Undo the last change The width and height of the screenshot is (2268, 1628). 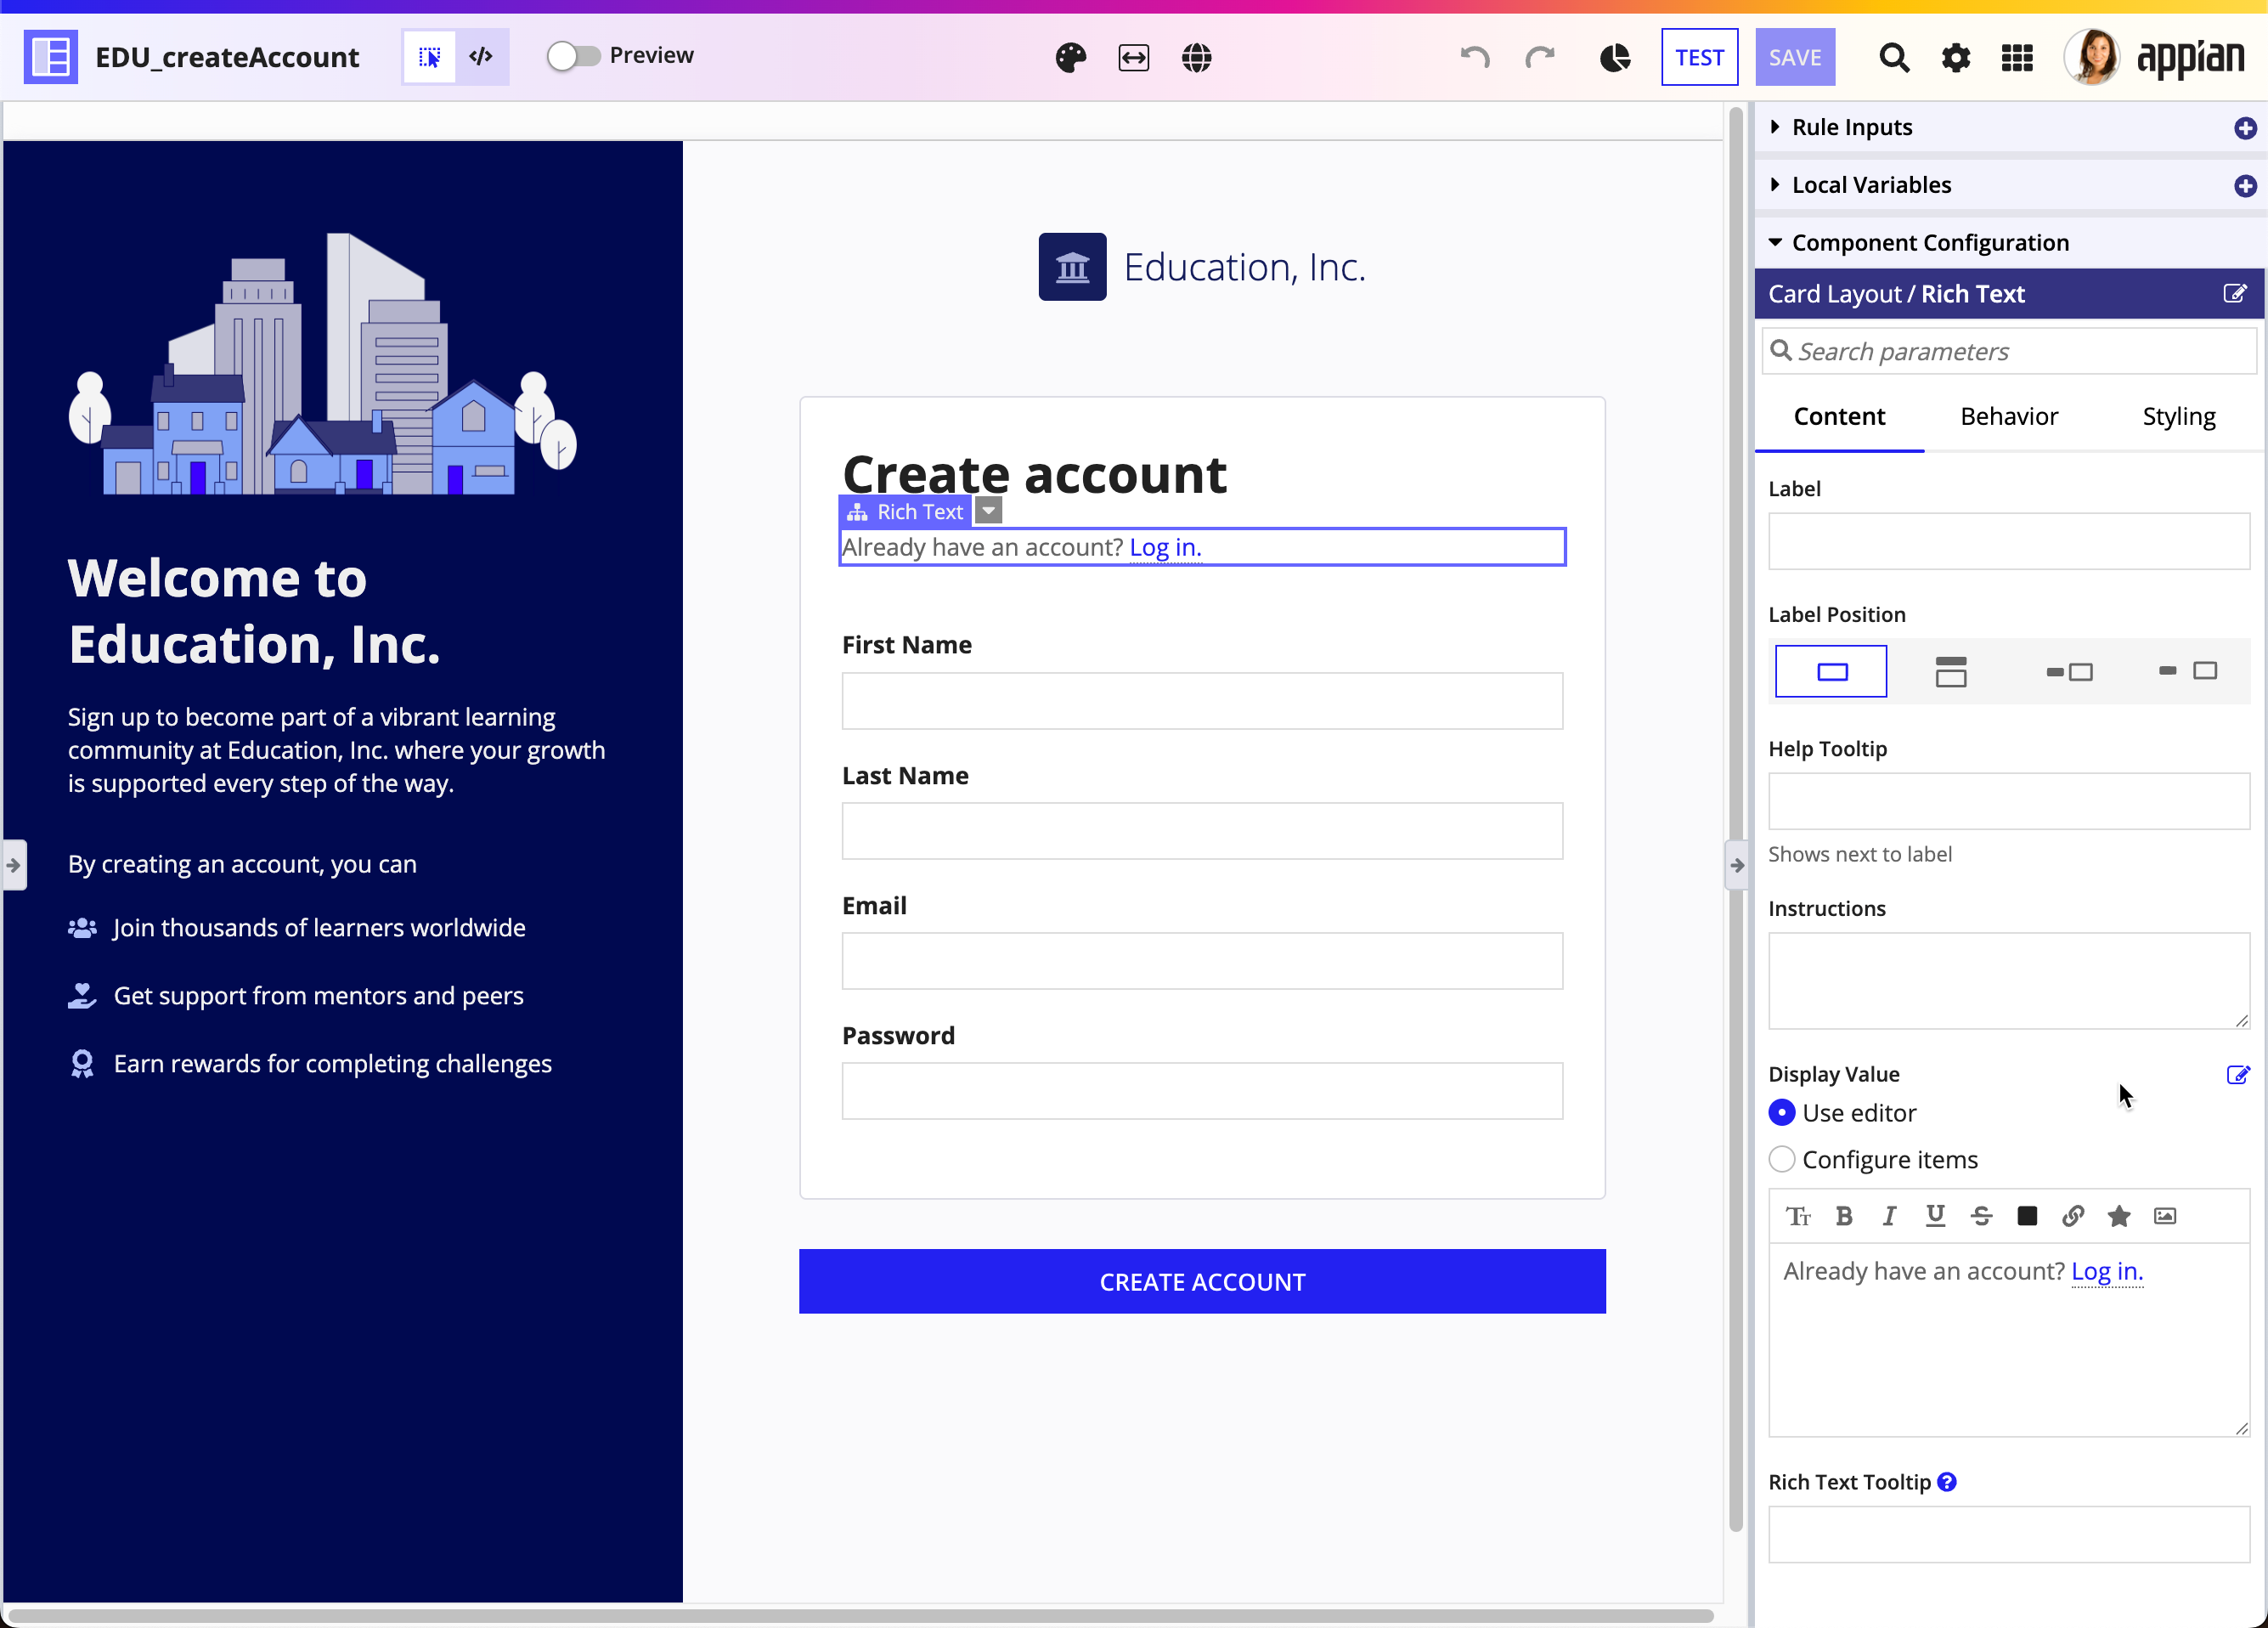pyautogui.click(x=1475, y=57)
